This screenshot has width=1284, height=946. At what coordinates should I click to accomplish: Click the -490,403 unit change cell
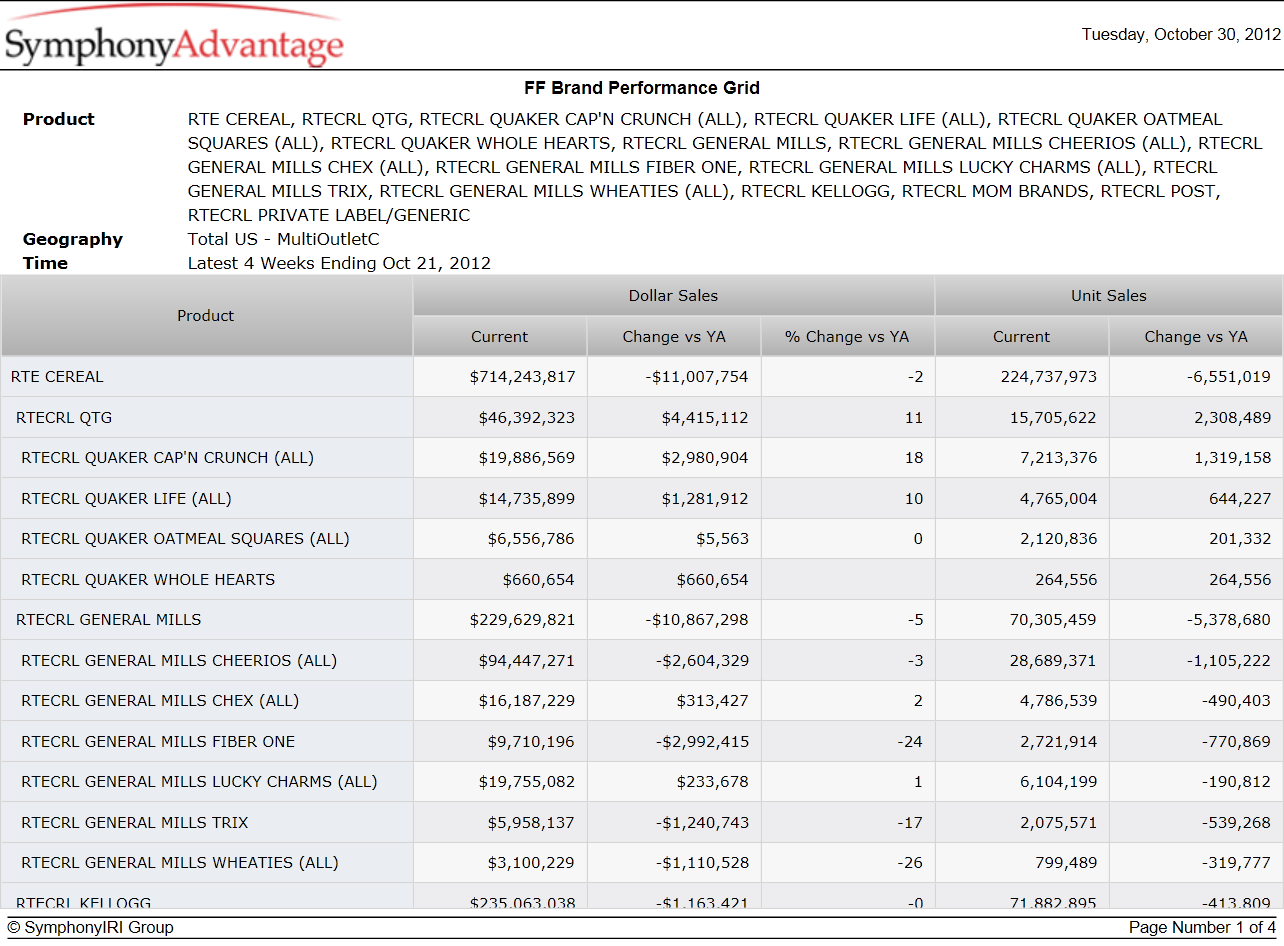[1196, 701]
